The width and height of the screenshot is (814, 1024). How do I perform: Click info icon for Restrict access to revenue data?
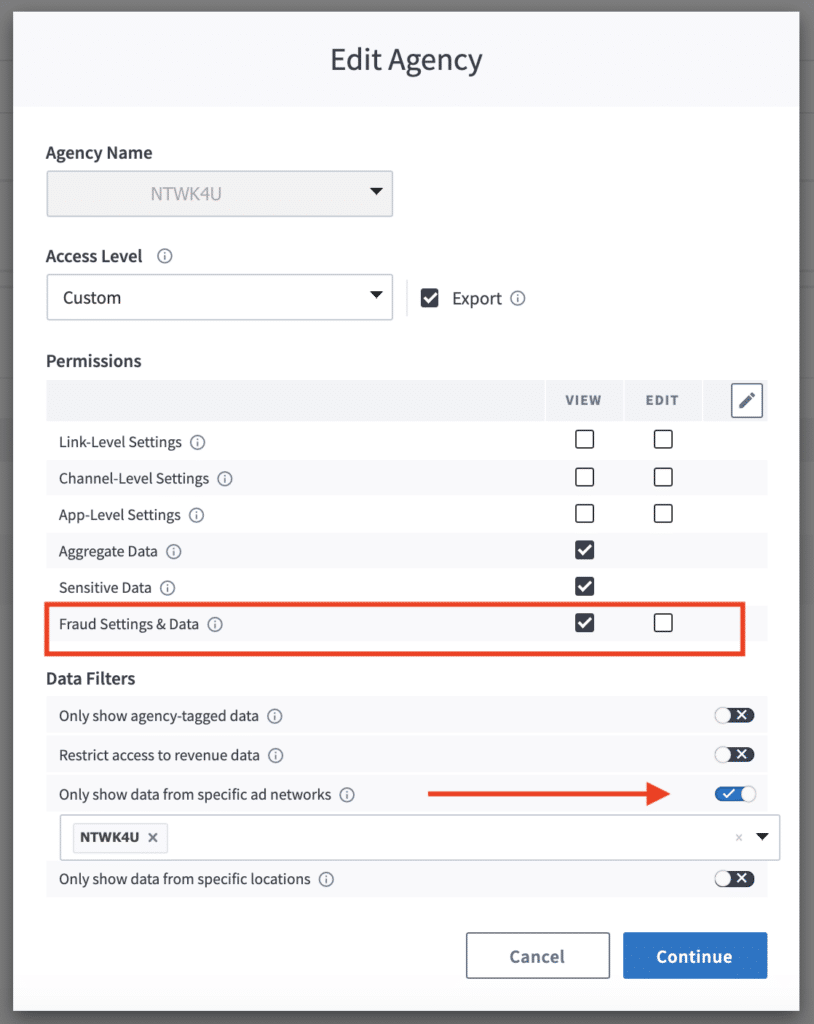point(276,756)
